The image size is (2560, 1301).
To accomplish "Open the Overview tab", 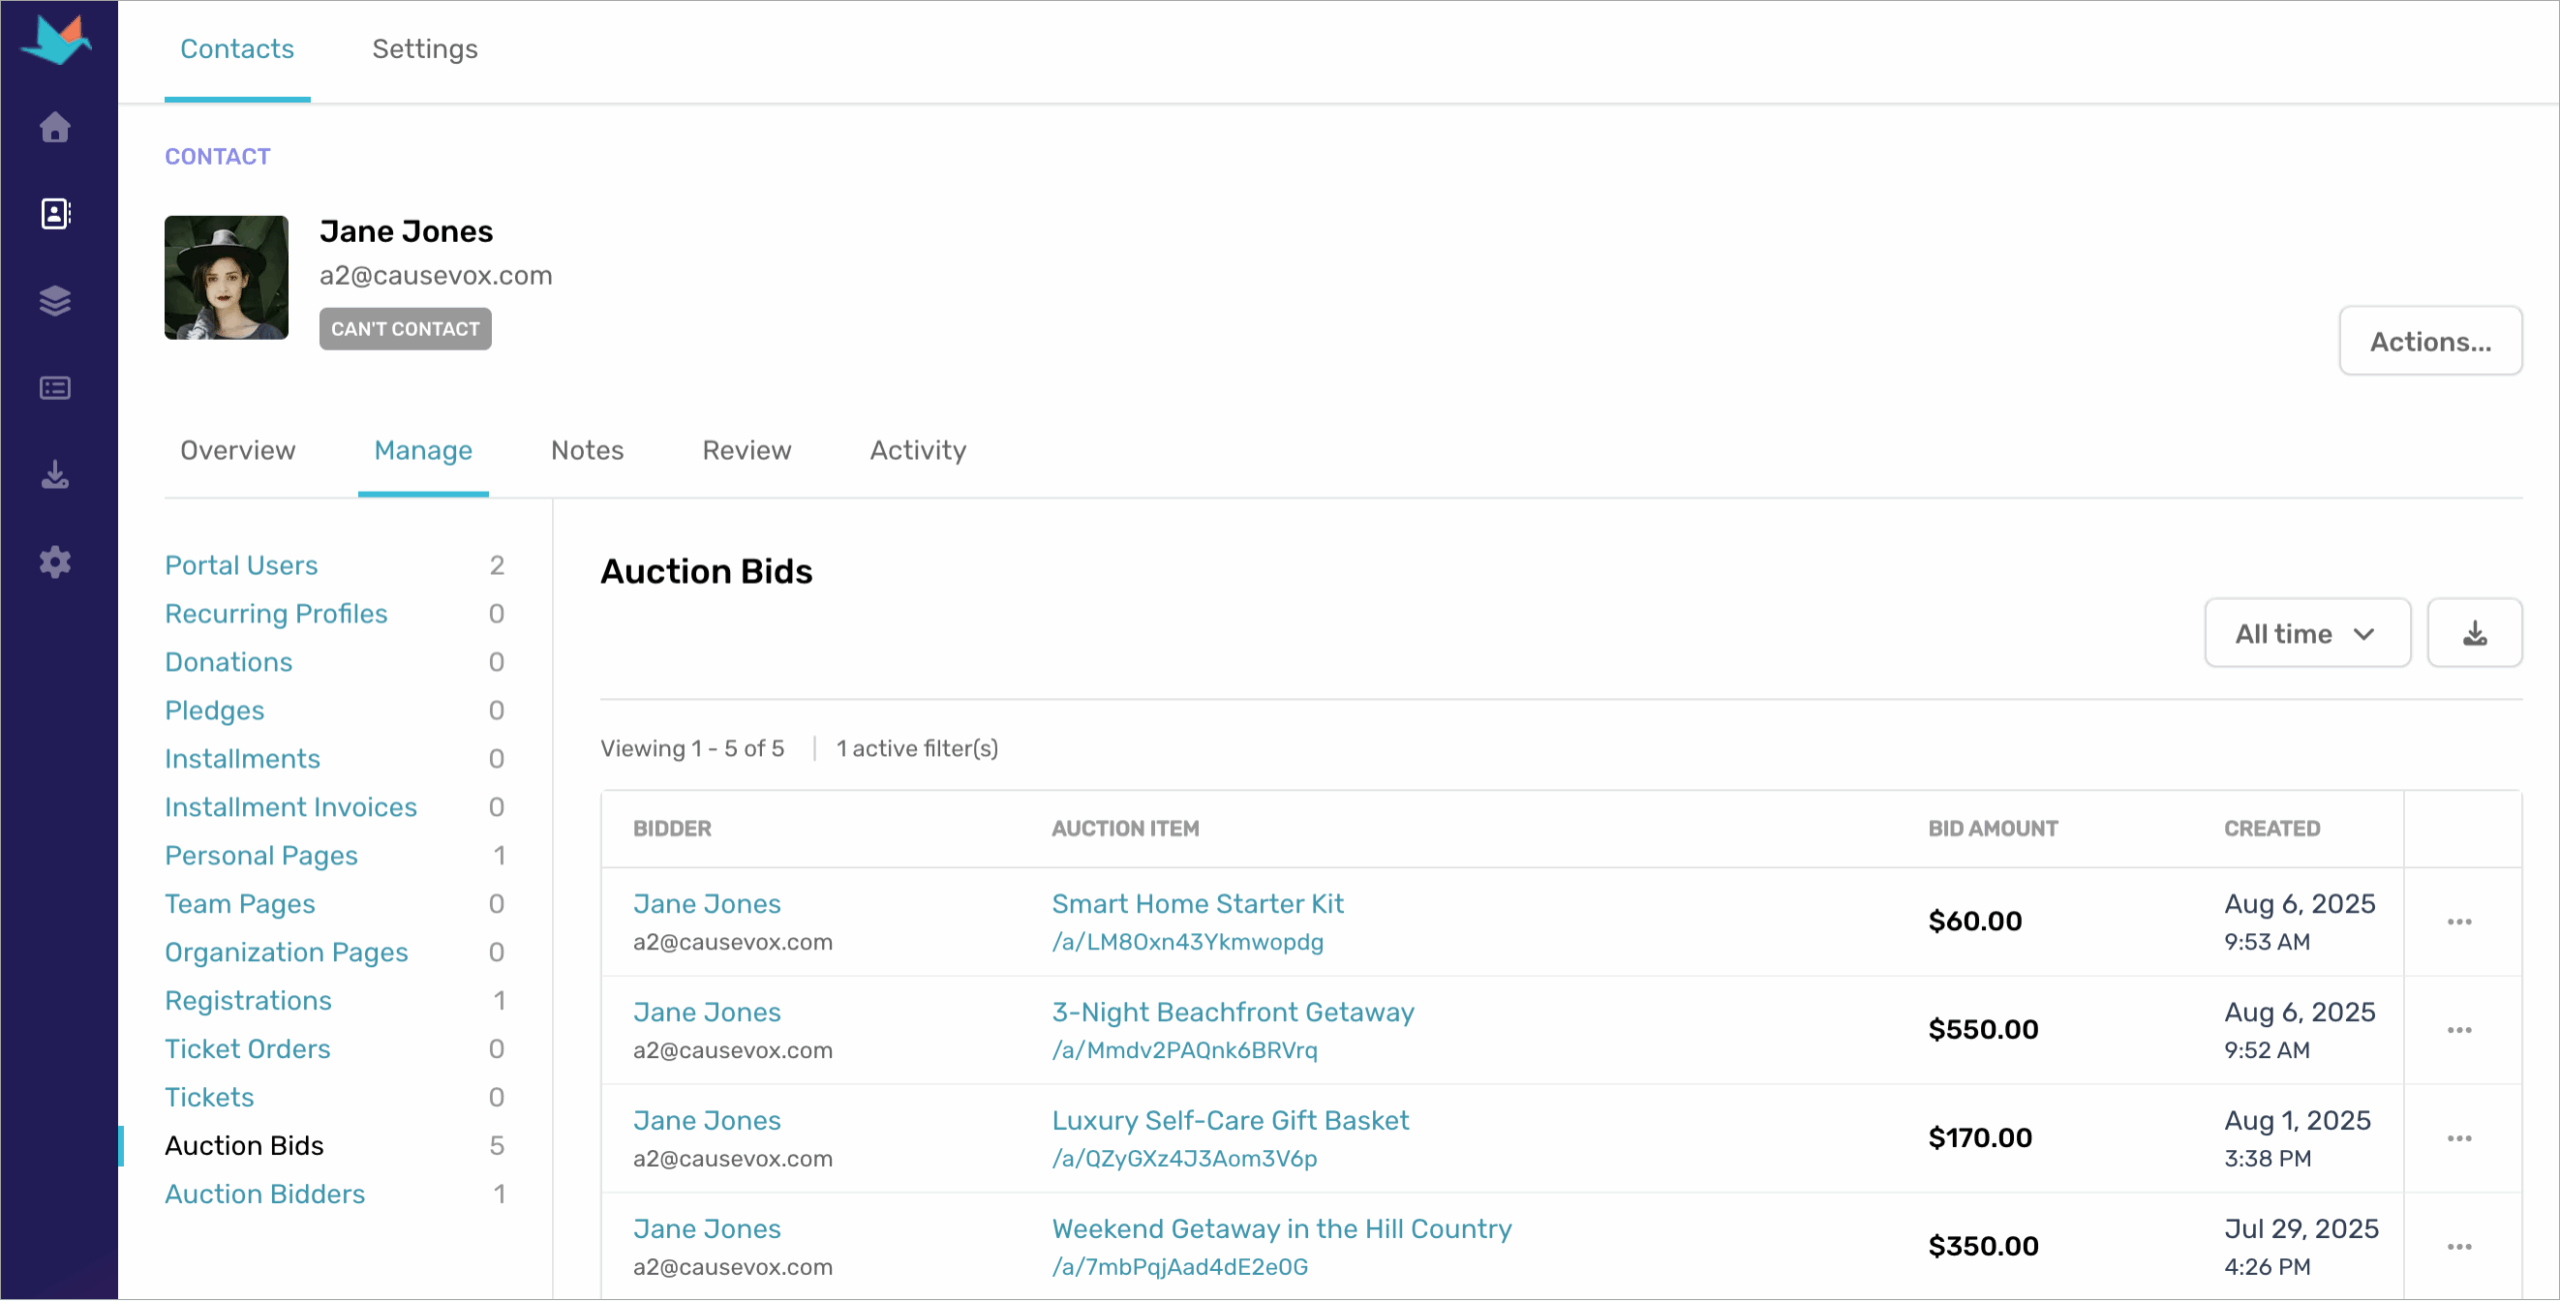I will [x=238, y=450].
